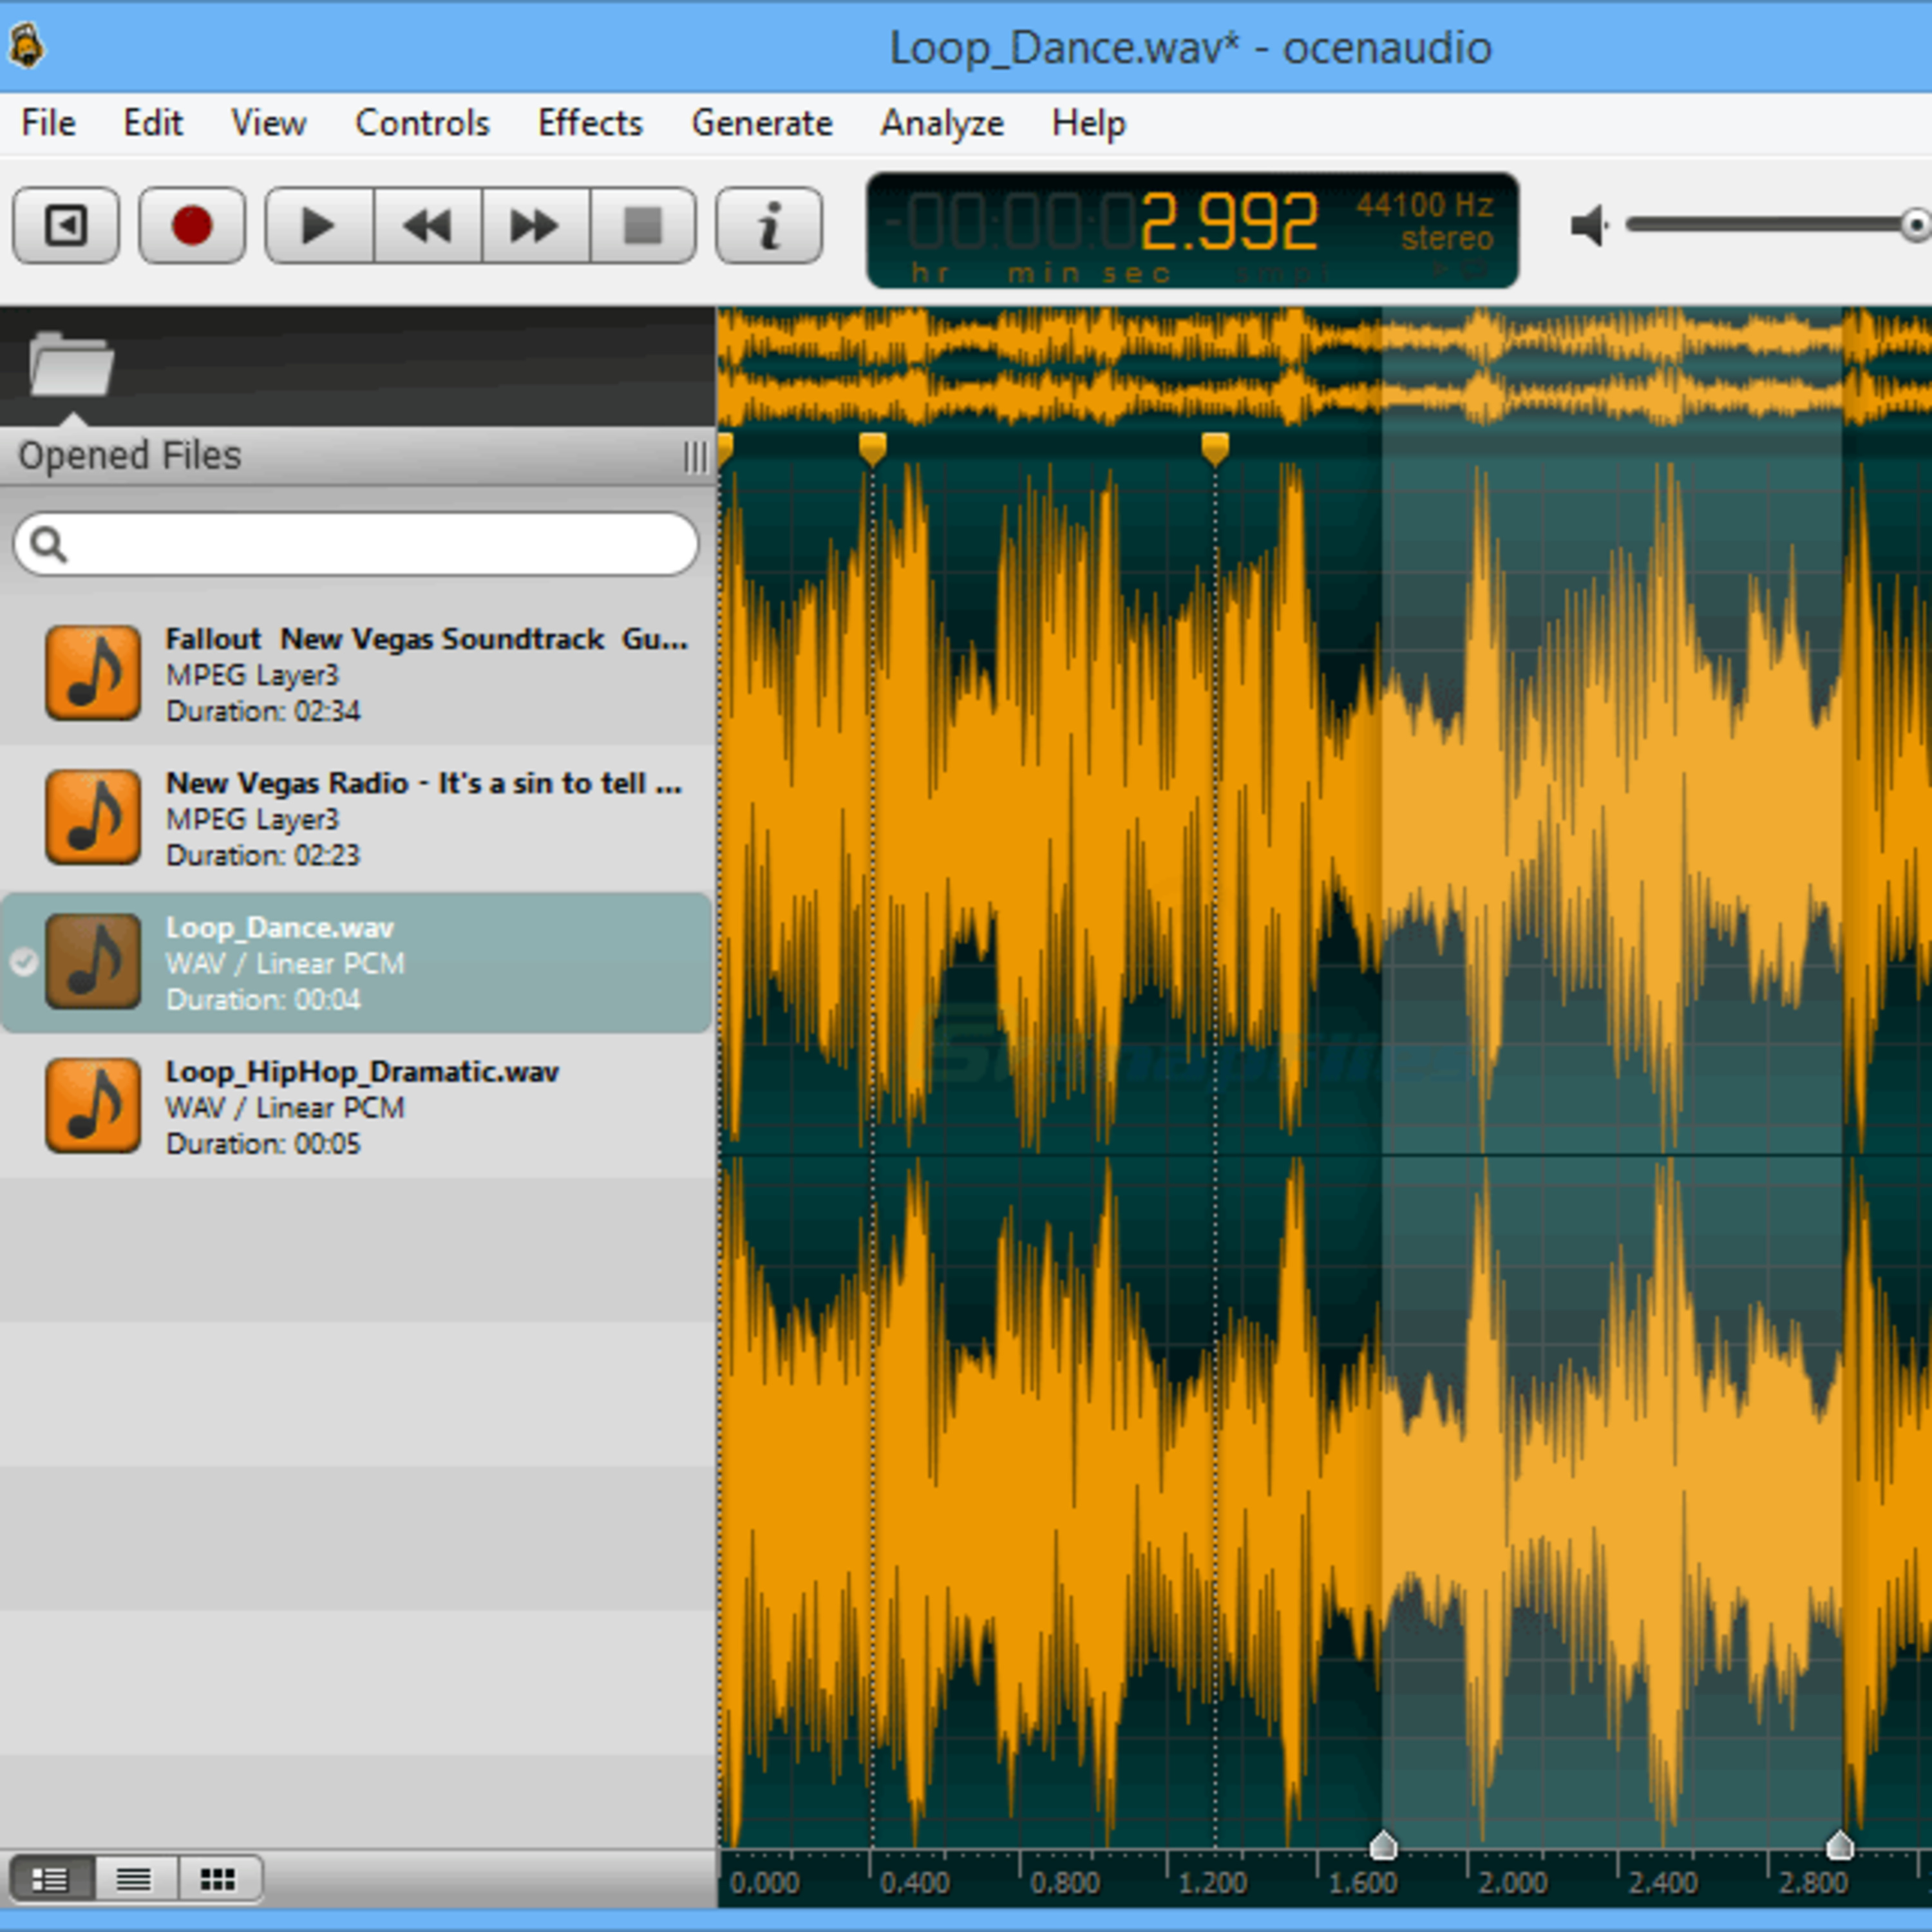Click the magnifier icon in search box

48,544
